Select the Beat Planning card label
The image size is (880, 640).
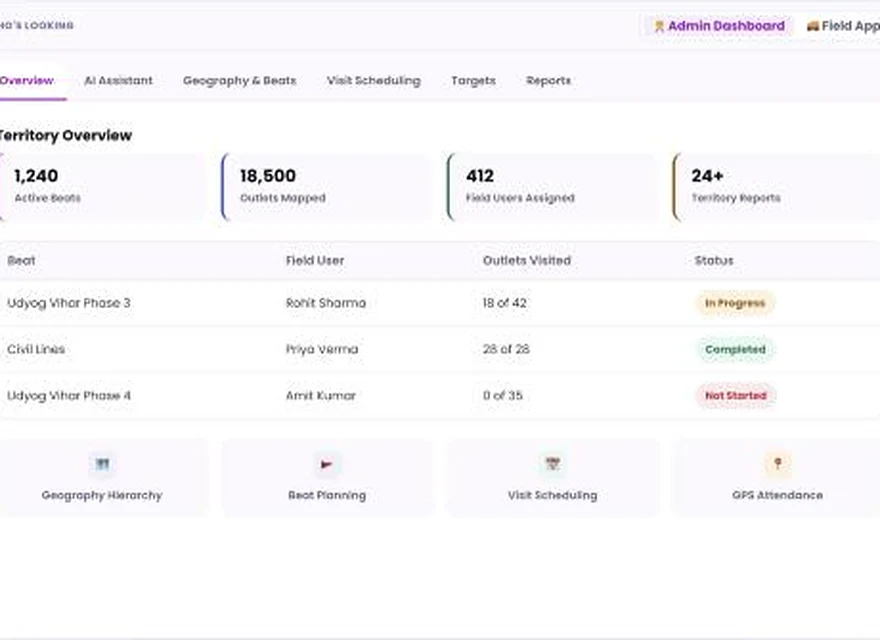(327, 495)
